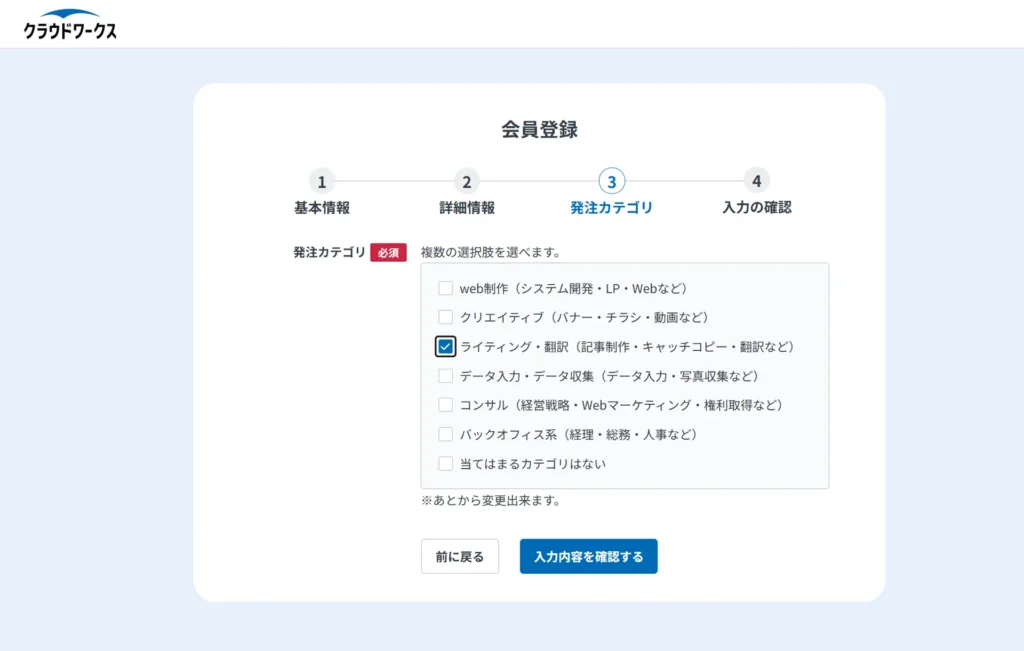The height and width of the screenshot is (651, 1024).
Task: Click the step 2 詳細情報 circle
Action: 467,183
